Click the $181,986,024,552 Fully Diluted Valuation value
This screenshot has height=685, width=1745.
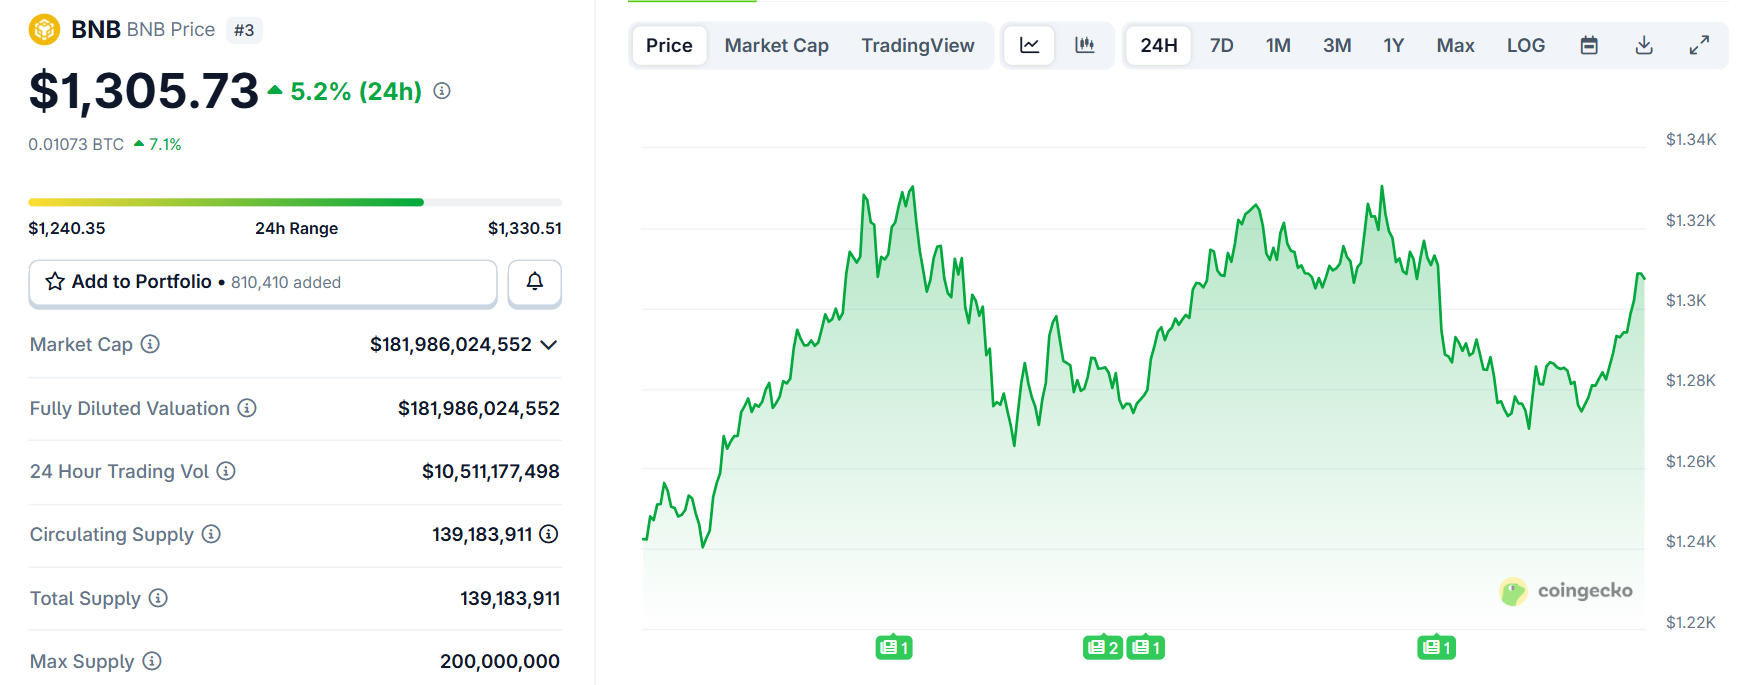click(x=479, y=408)
